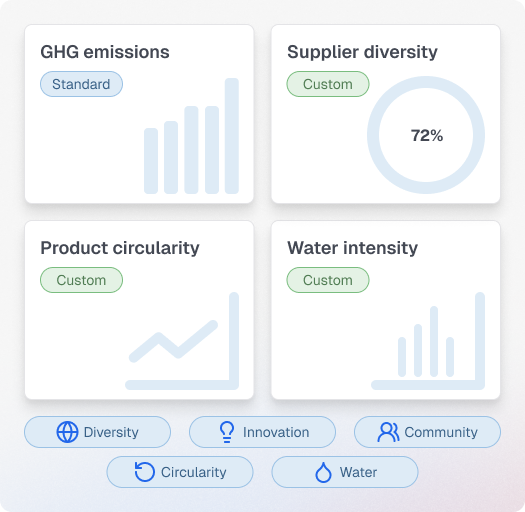
Task: Open the Supplier diversity card title
Action: [x=362, y=52]
